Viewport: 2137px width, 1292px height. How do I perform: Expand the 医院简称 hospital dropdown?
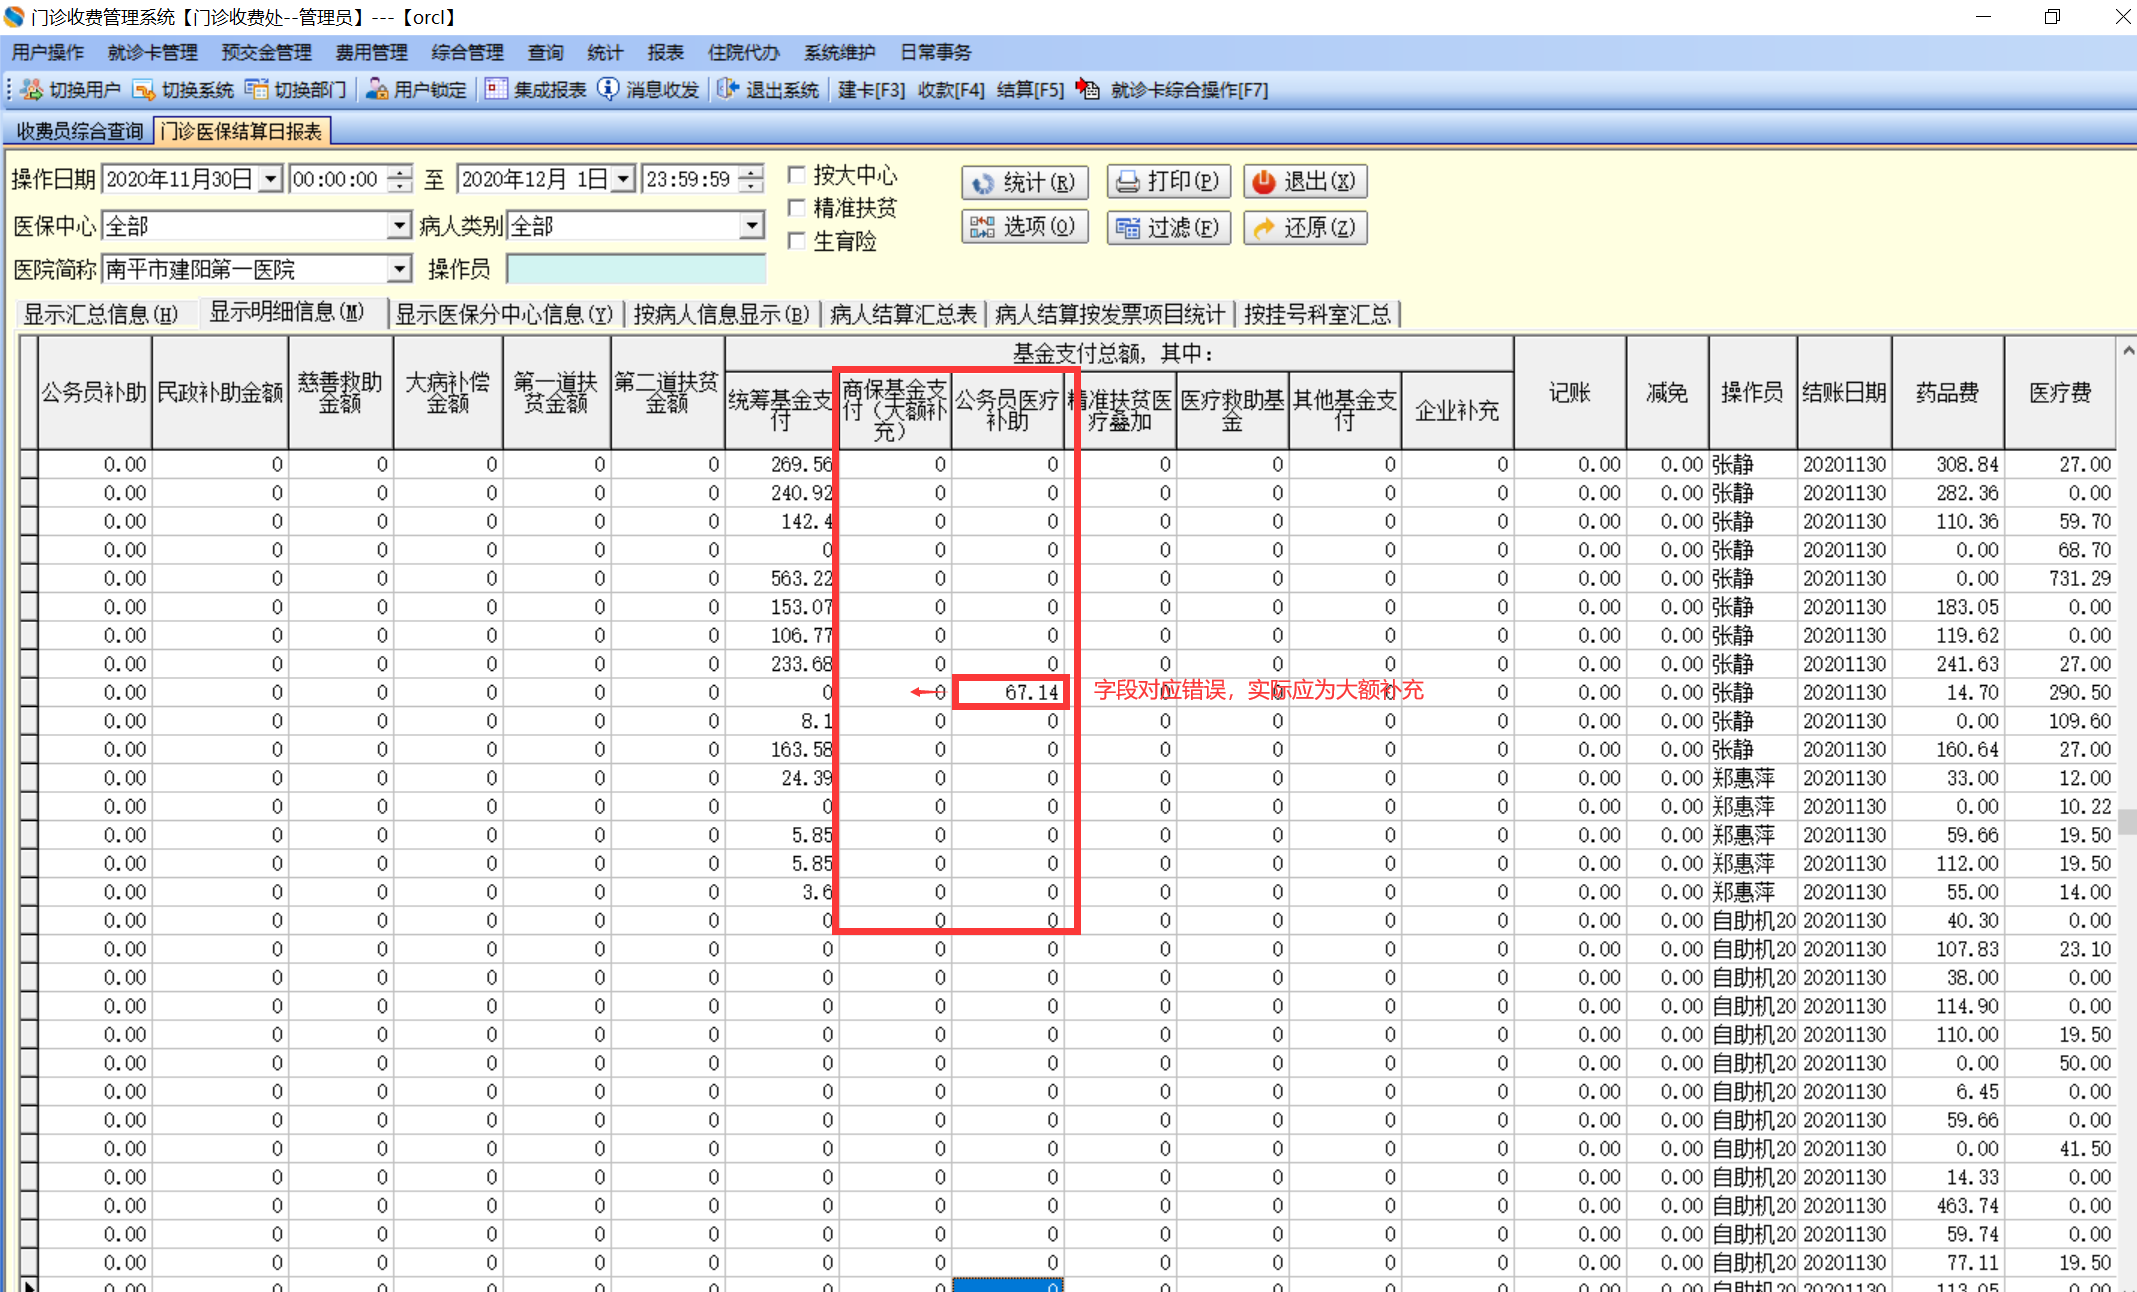399,269
